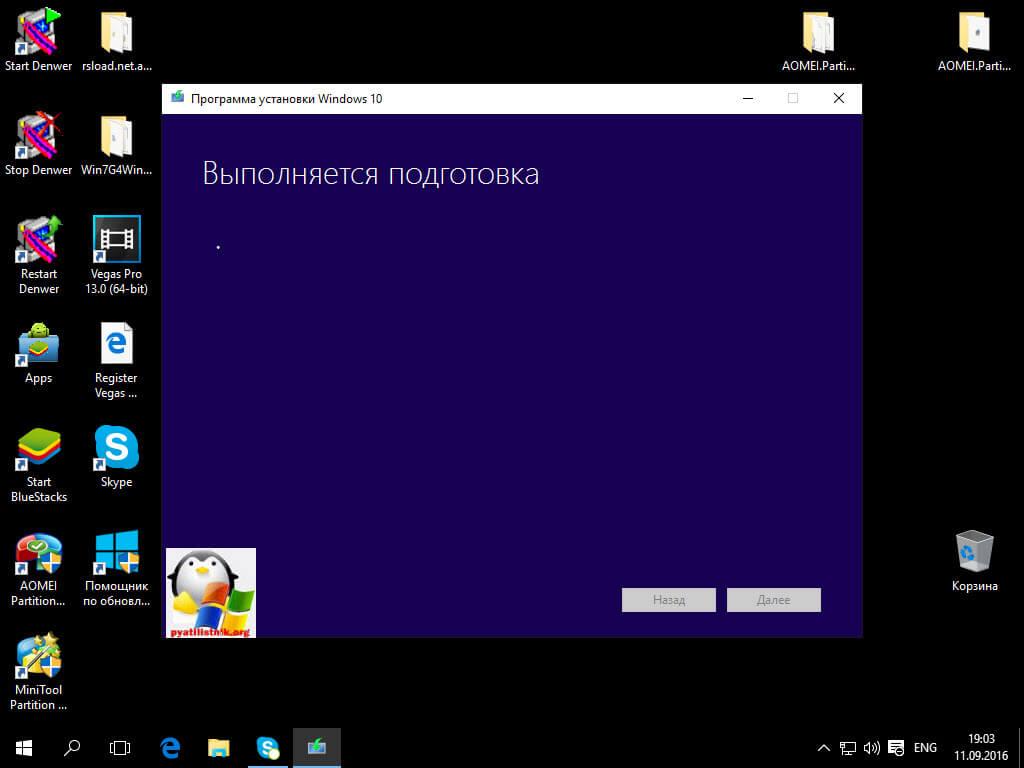Click the Программа установки Windows 10 title
This screenshot has width=1024, height=768.
click(286, 99)
